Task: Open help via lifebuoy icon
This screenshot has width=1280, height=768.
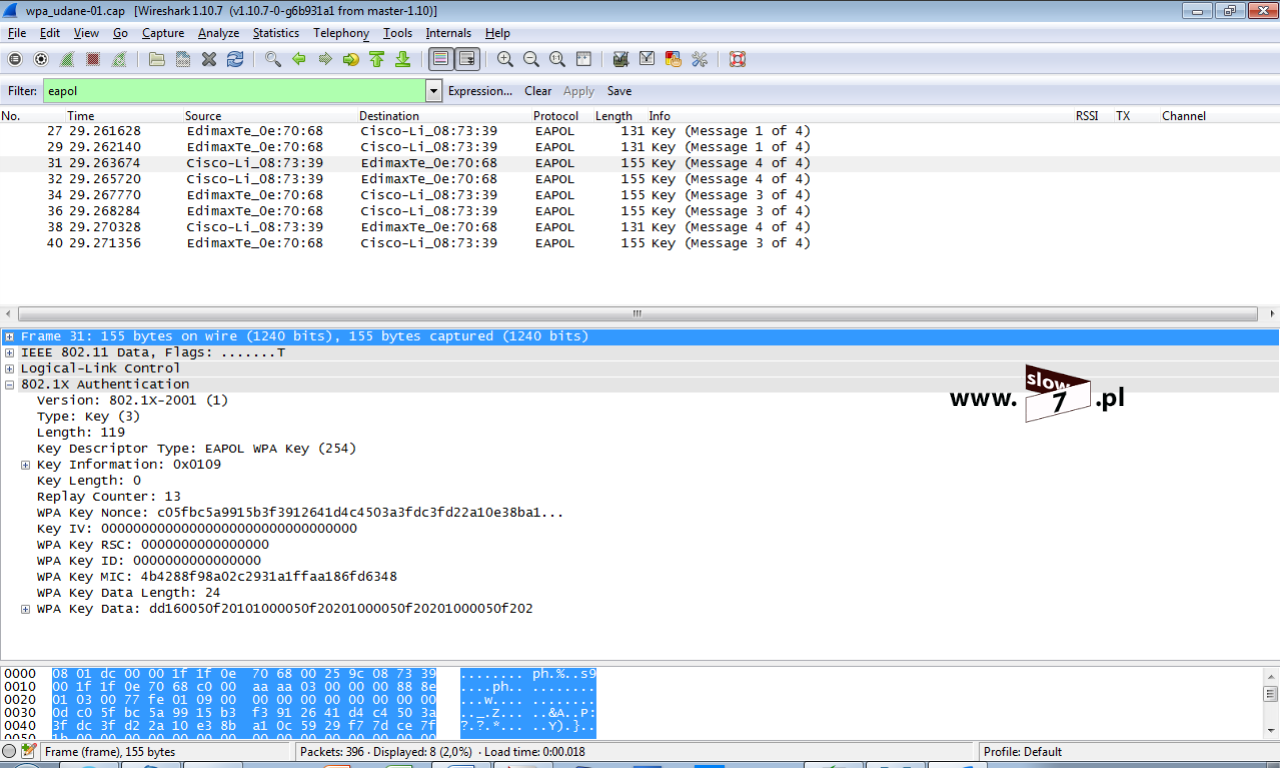Action: pyautogui.click(x=737, y=59)
